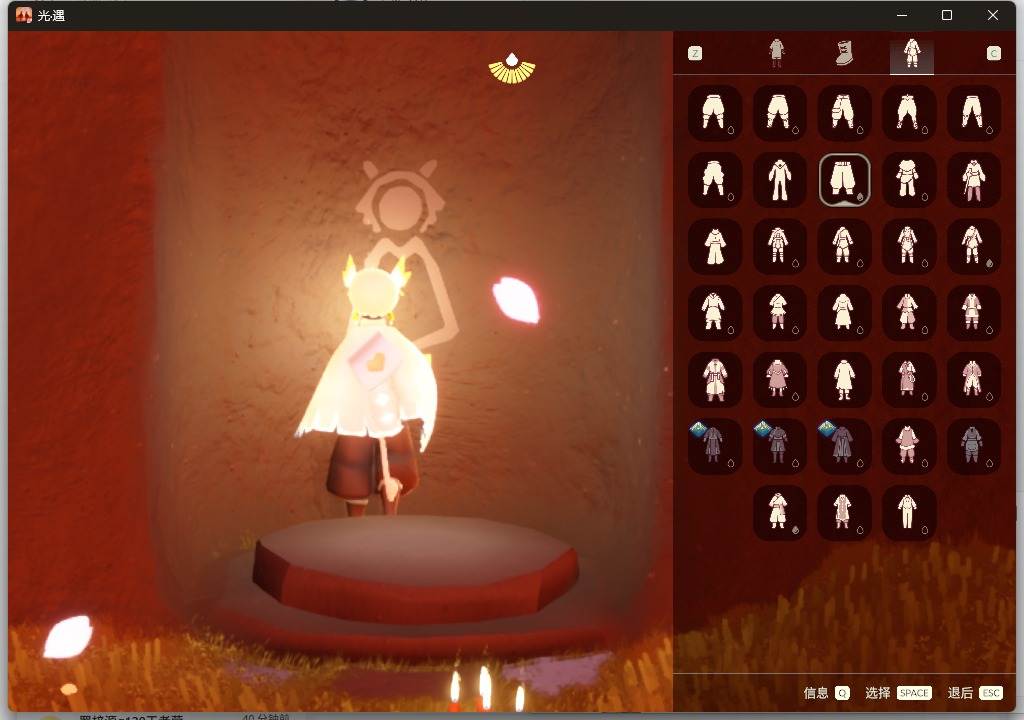Click the C key next-category button
This screenshot has width=1024, height=720.
pos(993,54)
